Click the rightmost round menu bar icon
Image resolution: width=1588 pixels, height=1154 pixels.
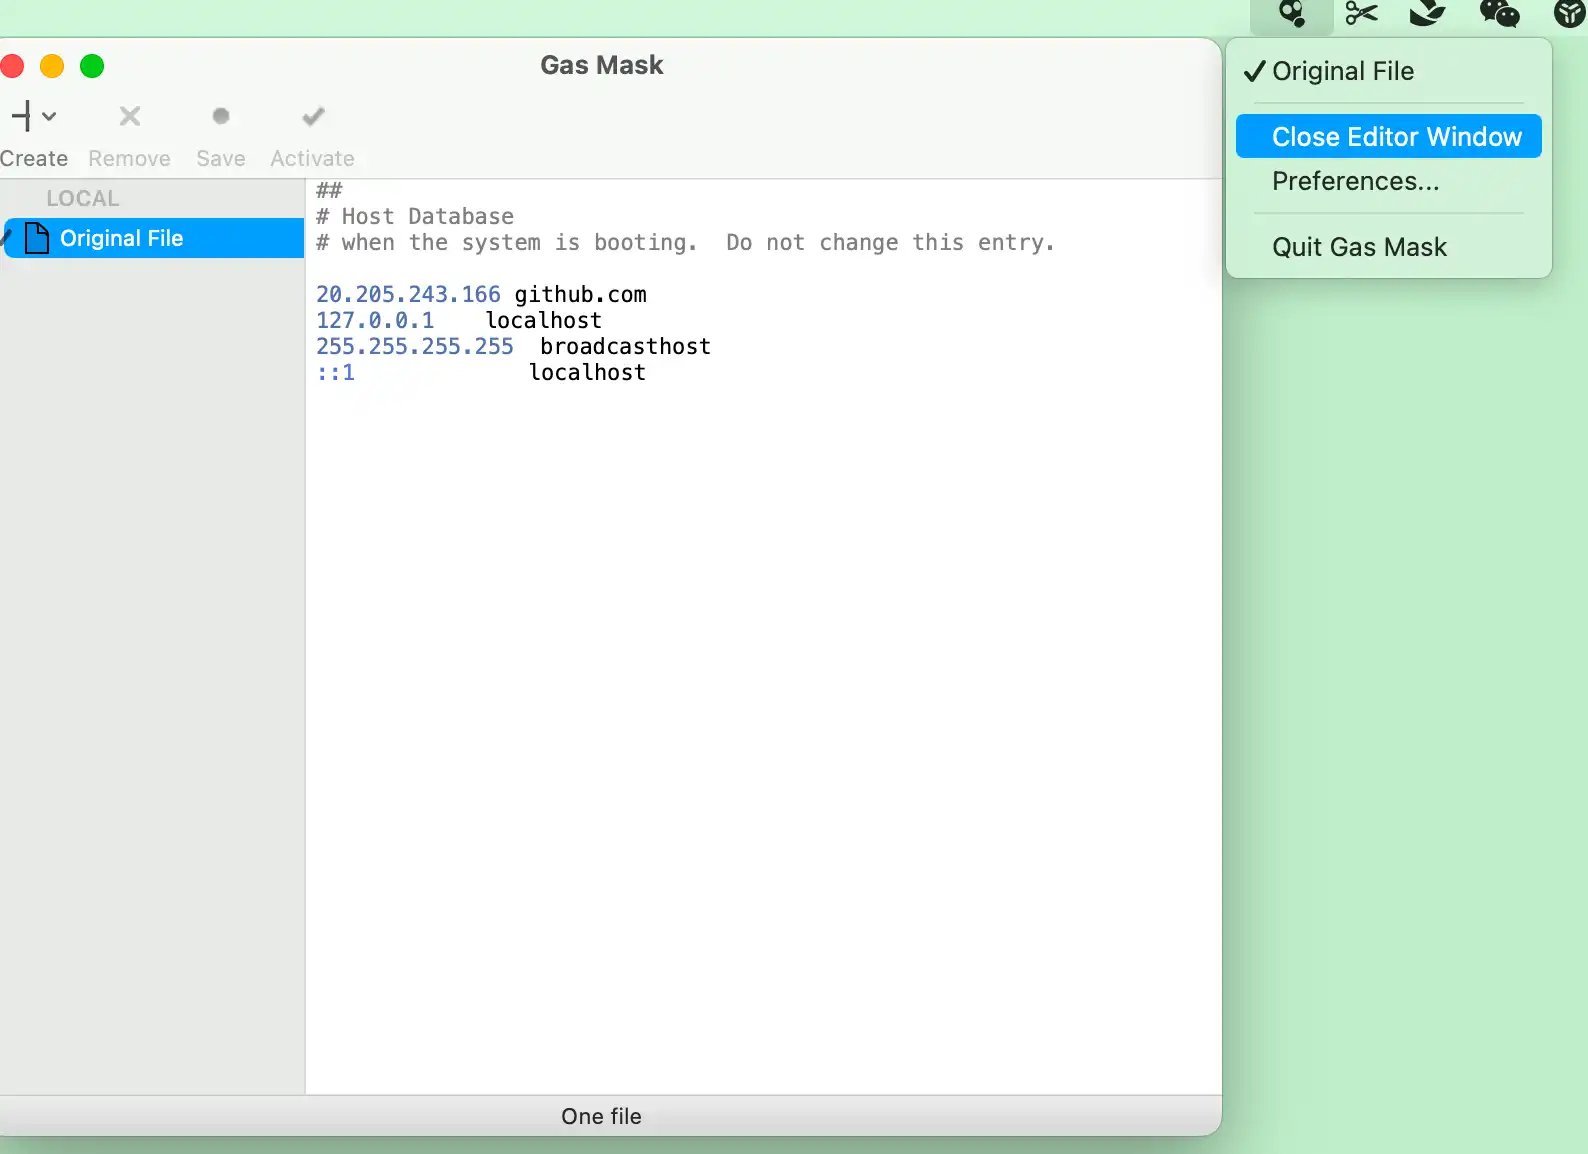[1570, 14]
